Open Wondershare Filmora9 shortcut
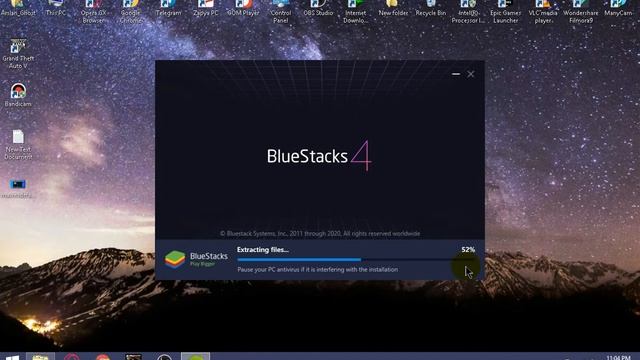Viewport: 640px width, 360px height. click(x=581, y=11)
